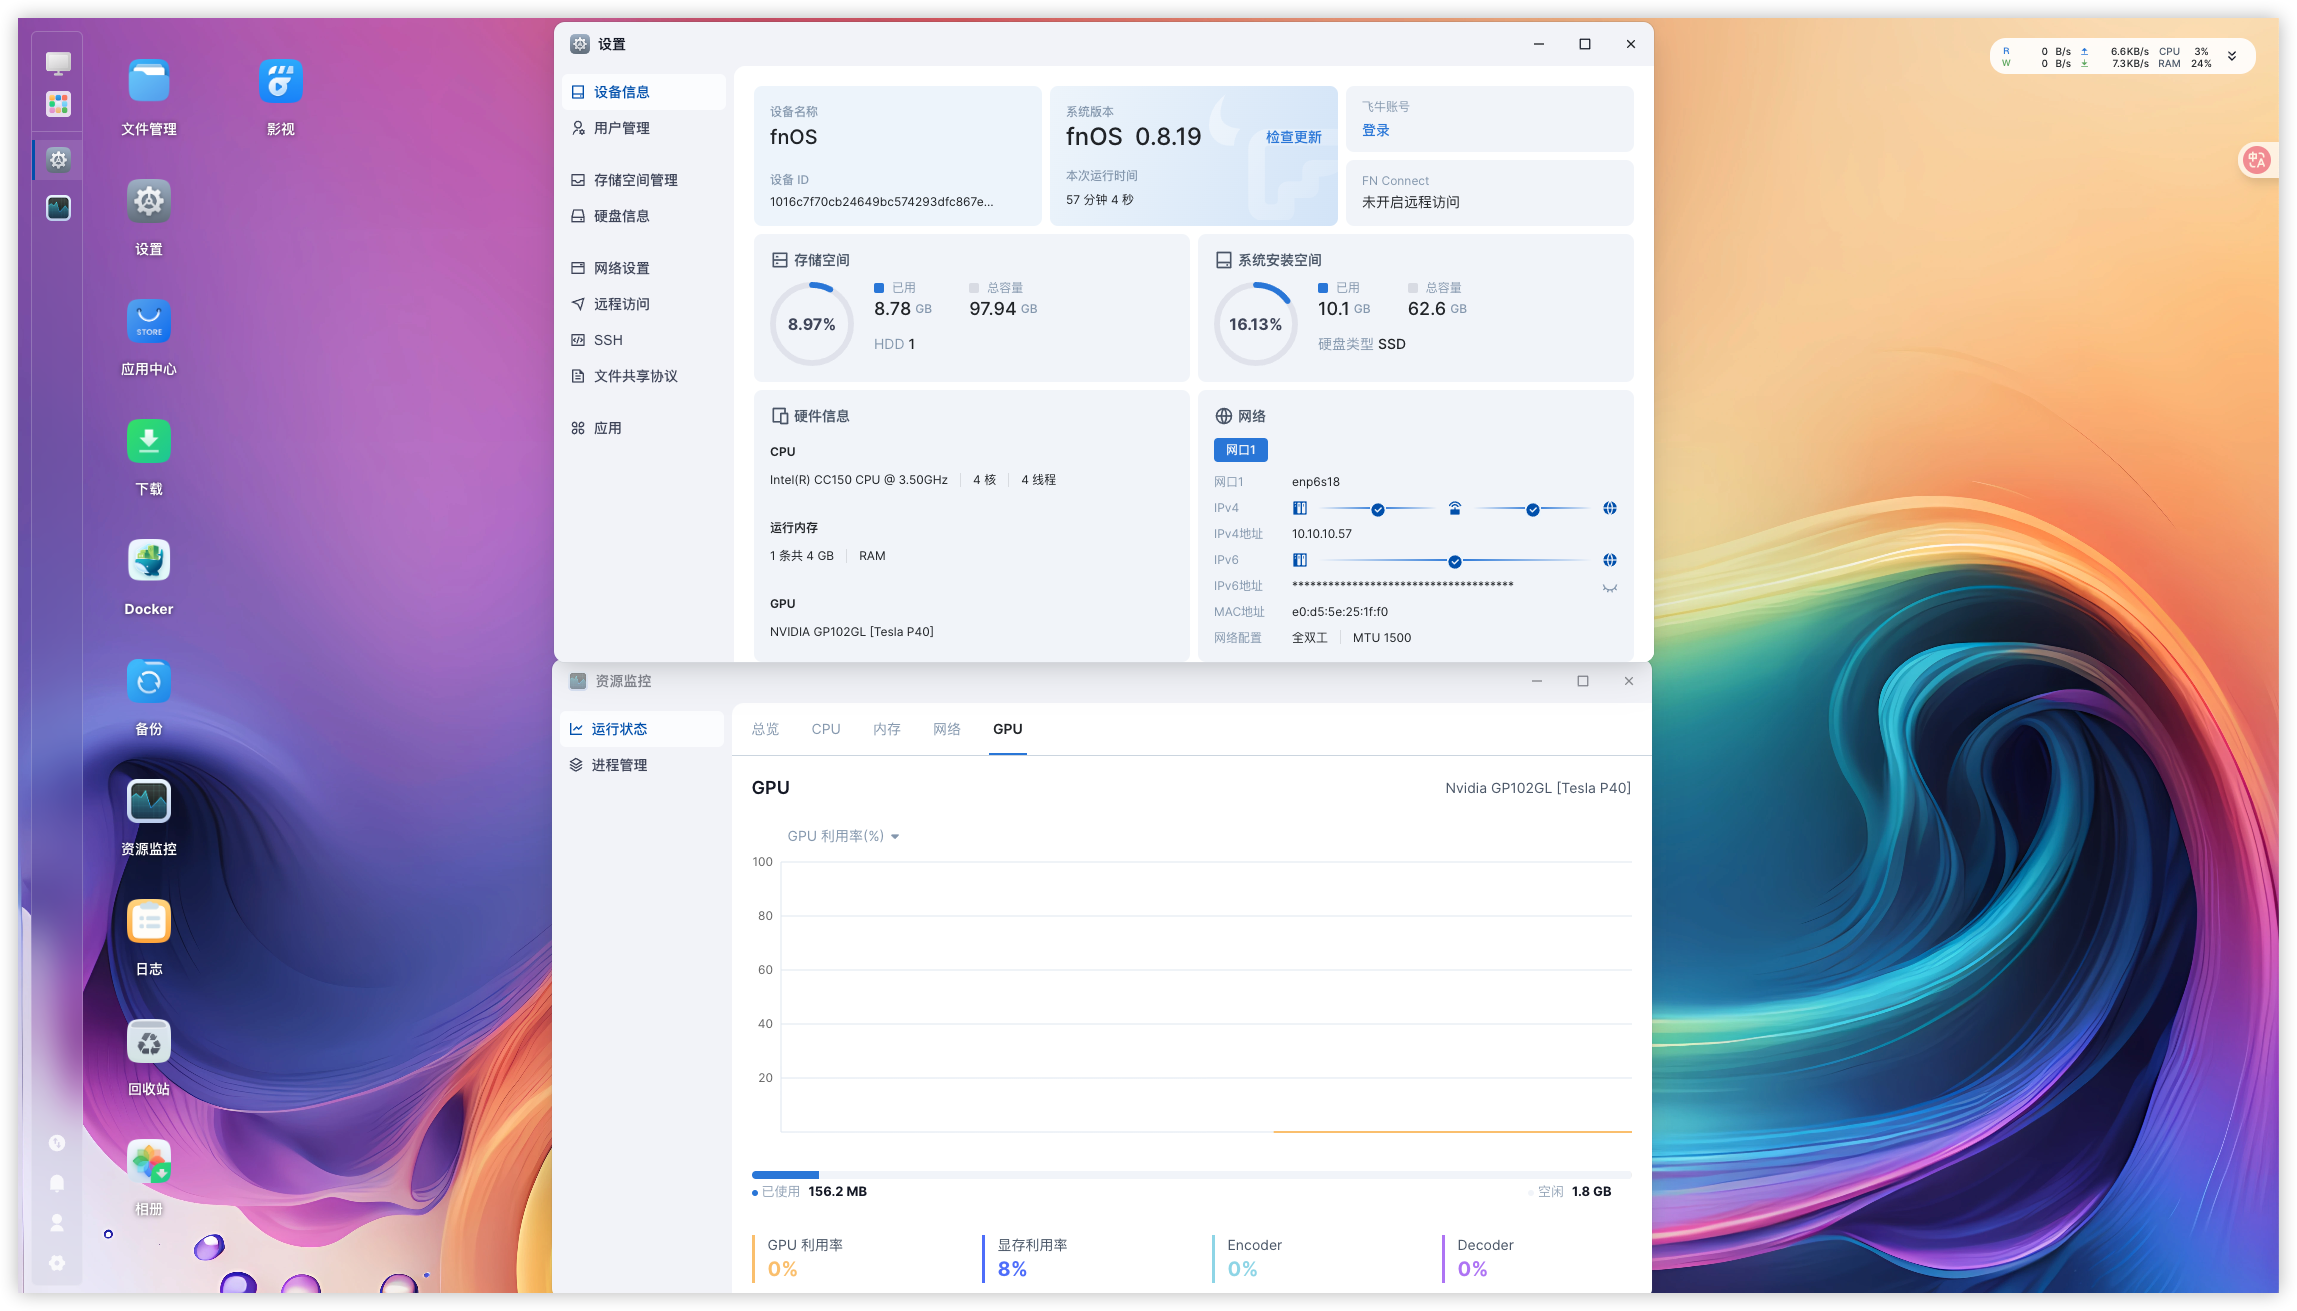The height and width of the screenshot is (1311, 2297).
Task: Open 硬盘信息 in settings sidebar
Action: (644, 216)
